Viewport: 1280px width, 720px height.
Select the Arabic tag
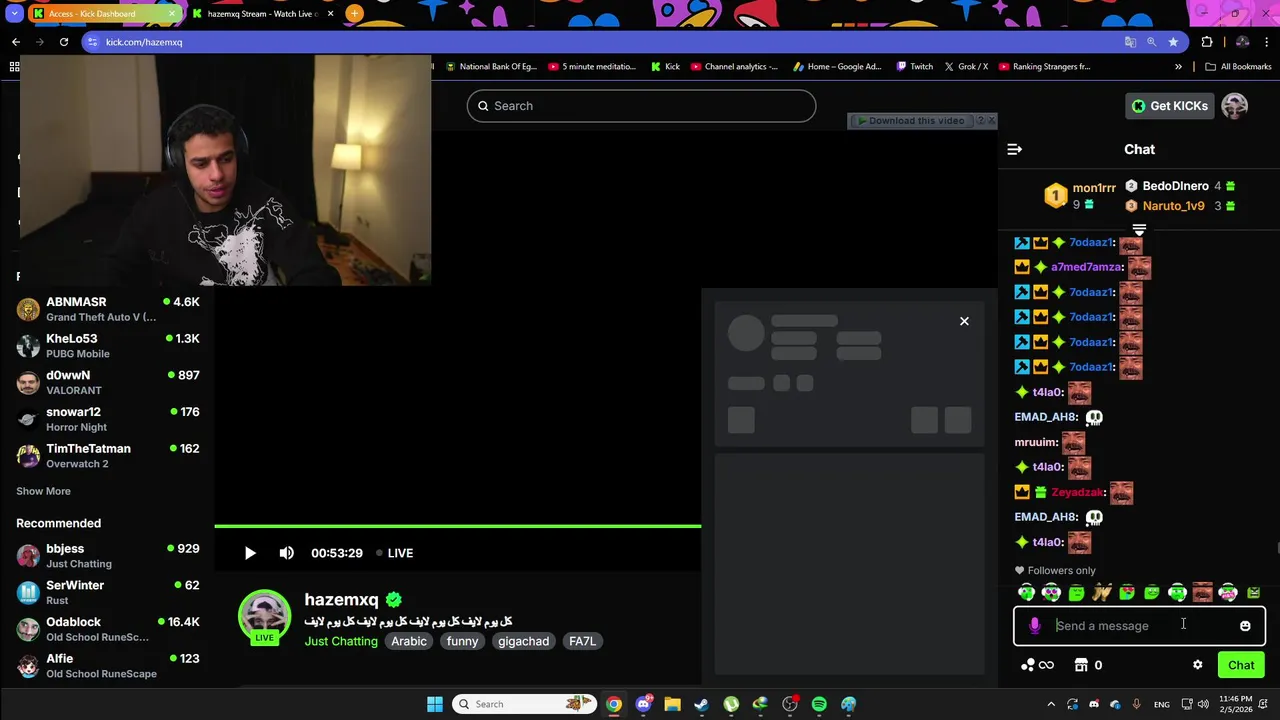click(409, 641)
